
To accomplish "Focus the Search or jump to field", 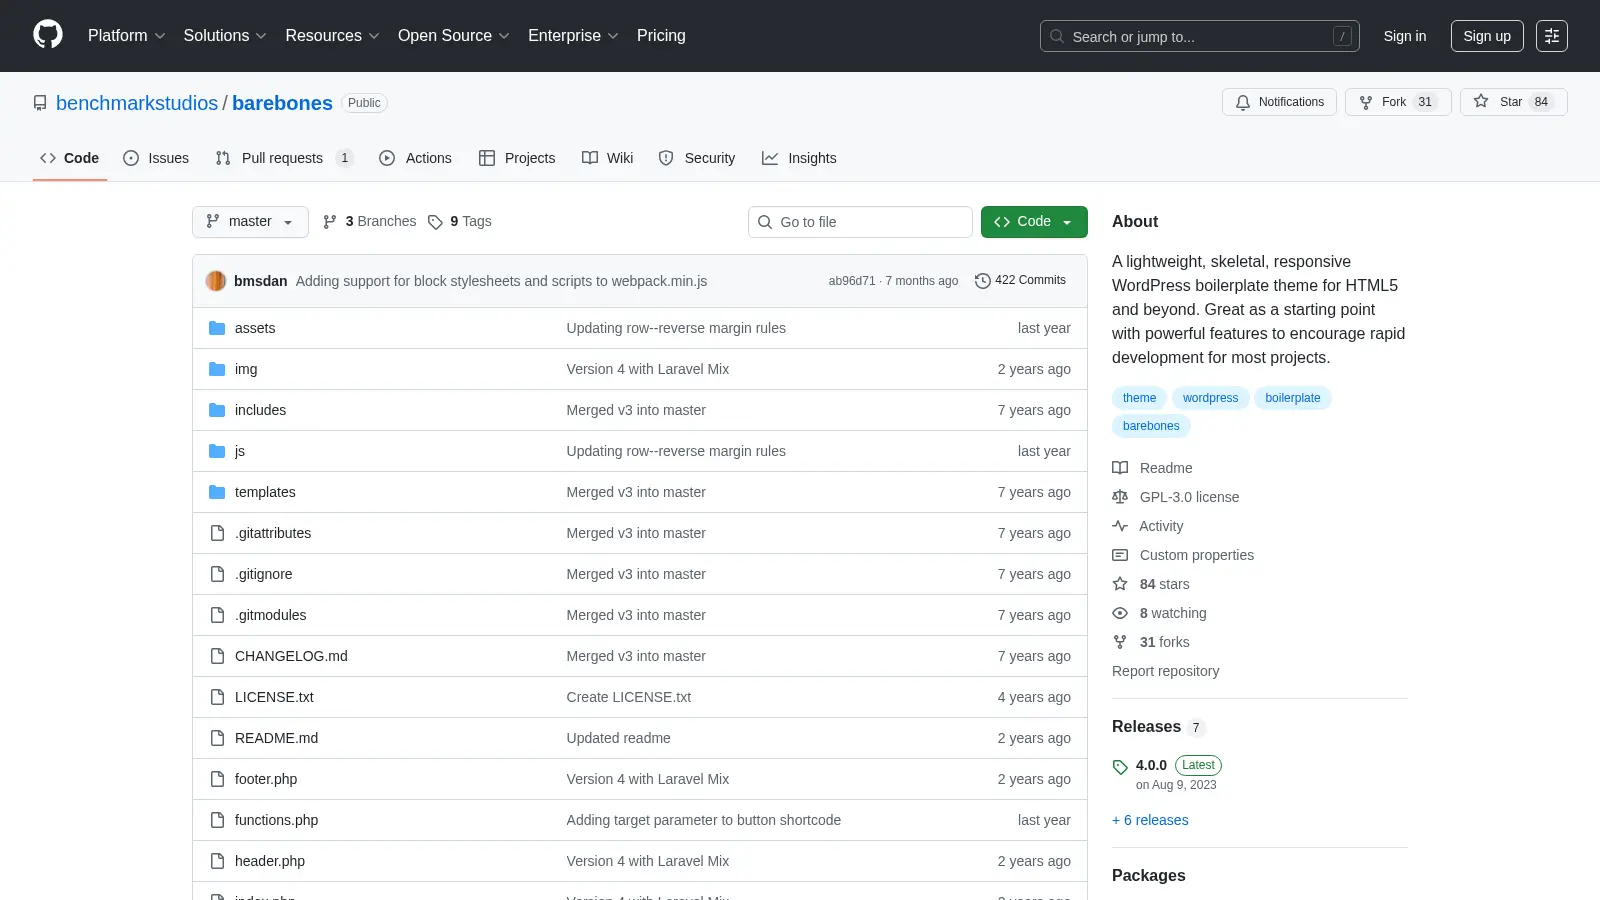I will 1200,36.
